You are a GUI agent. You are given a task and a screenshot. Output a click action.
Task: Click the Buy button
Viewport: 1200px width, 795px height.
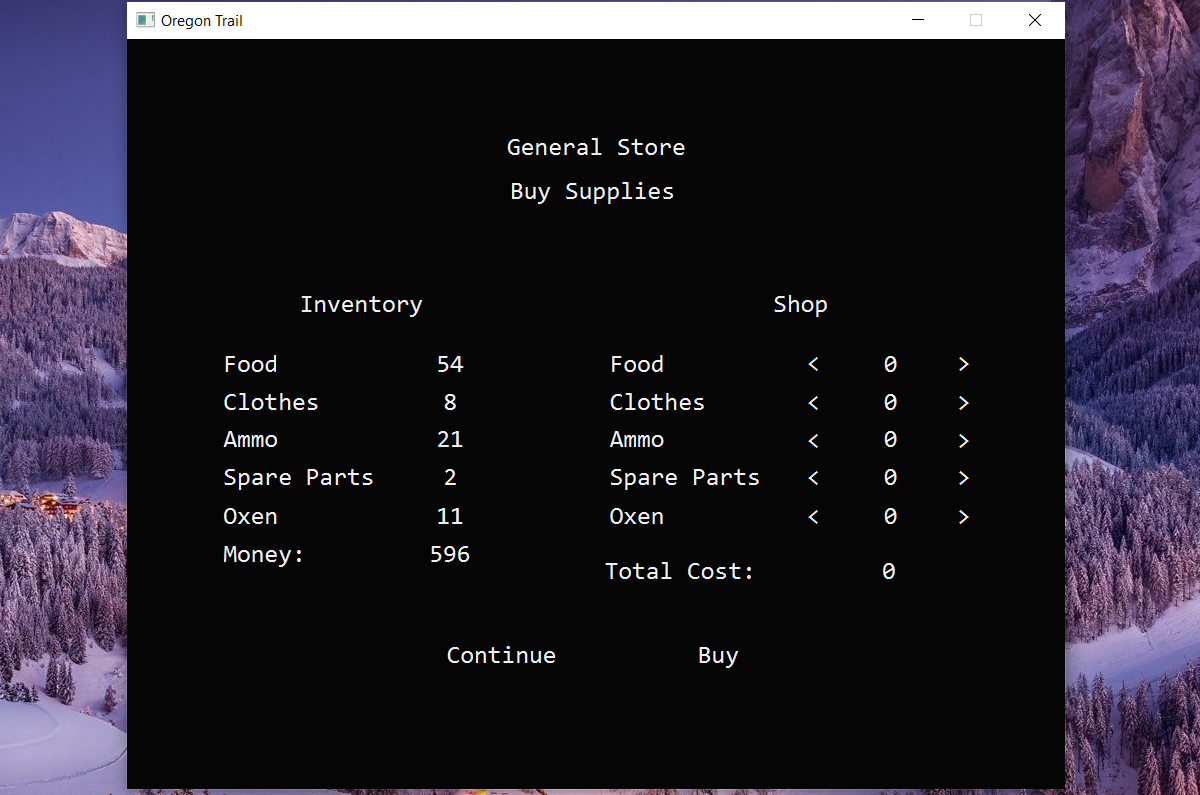(x=718, y=656)
